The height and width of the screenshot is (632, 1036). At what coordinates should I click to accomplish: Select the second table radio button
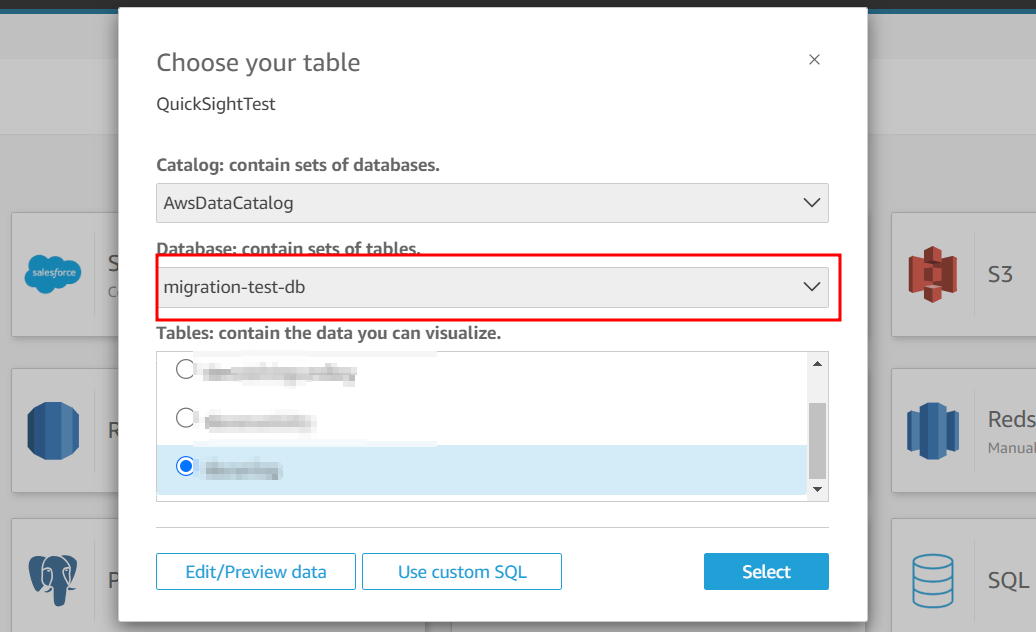(186, 418)
